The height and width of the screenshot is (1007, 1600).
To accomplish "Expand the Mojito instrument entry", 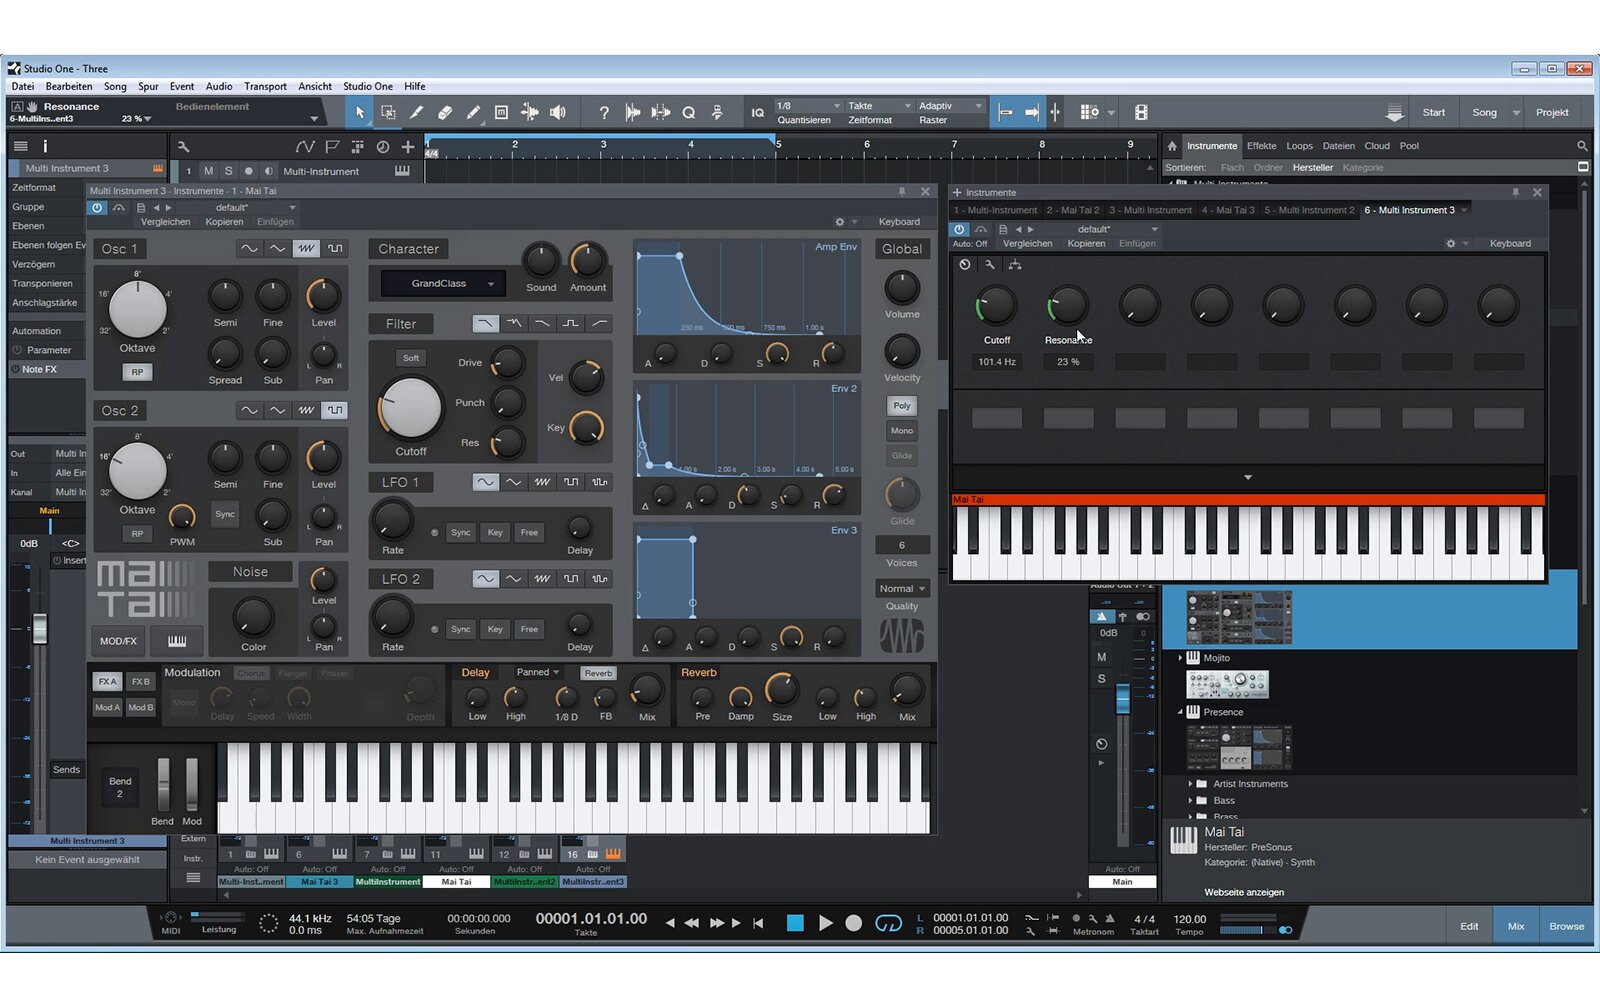I will point(1180,658).
